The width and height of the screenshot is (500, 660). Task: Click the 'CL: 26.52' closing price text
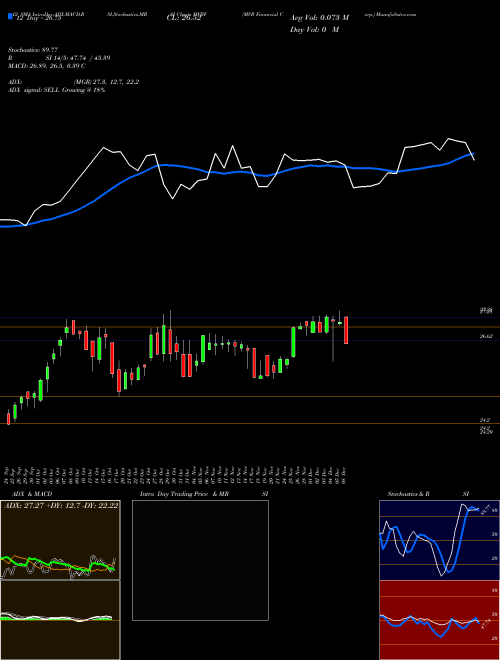point(184,18)
